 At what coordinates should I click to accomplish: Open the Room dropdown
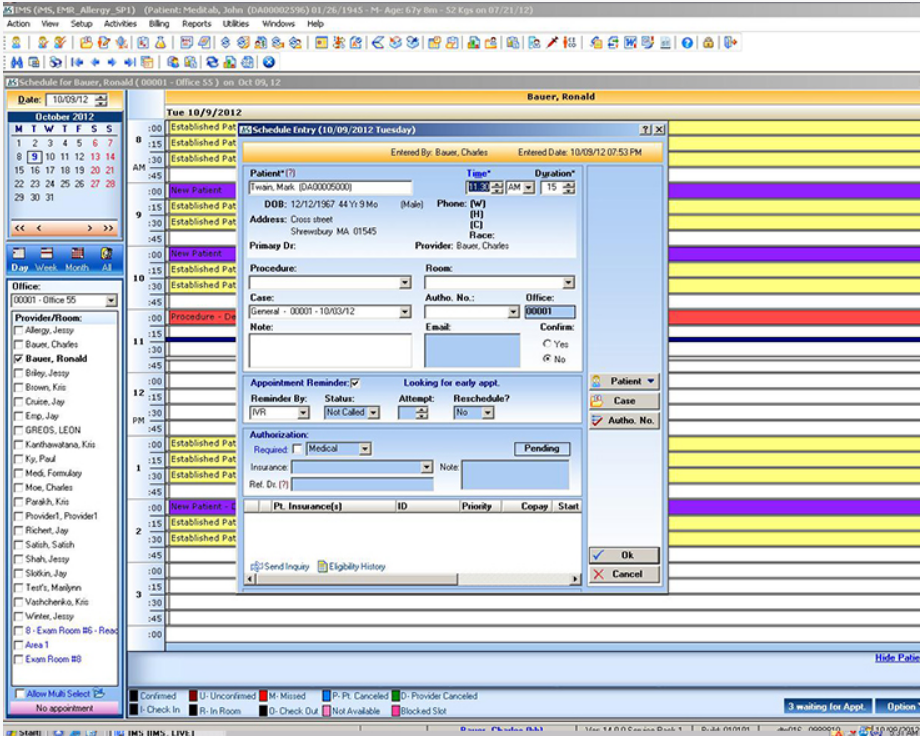point(568,283)
